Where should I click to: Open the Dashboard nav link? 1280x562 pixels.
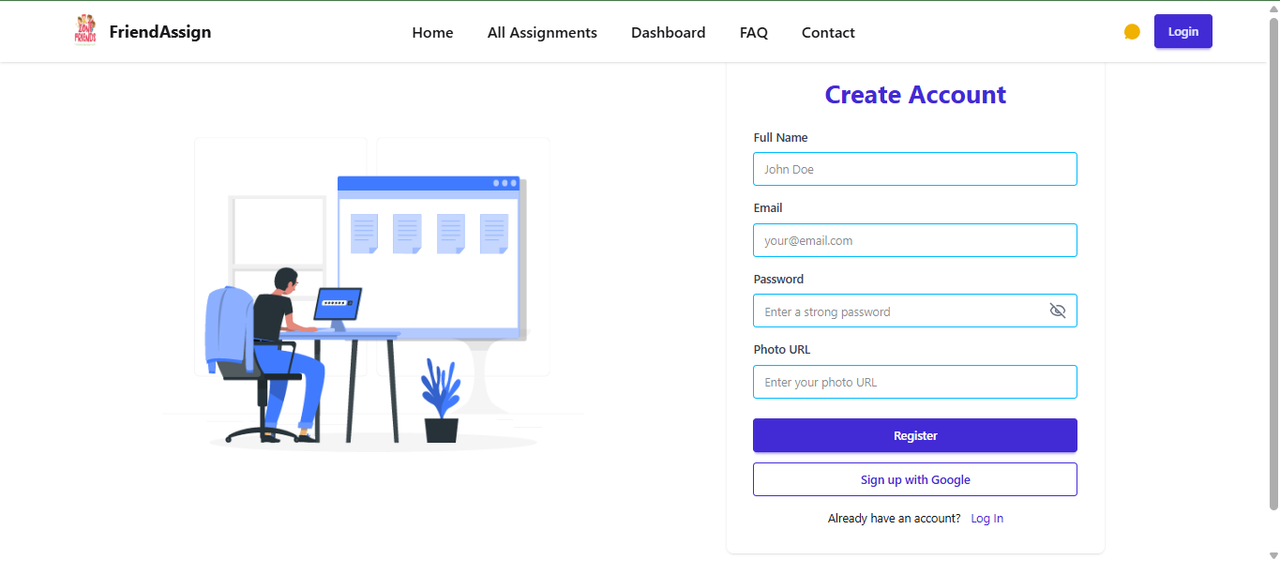point(668,32)
